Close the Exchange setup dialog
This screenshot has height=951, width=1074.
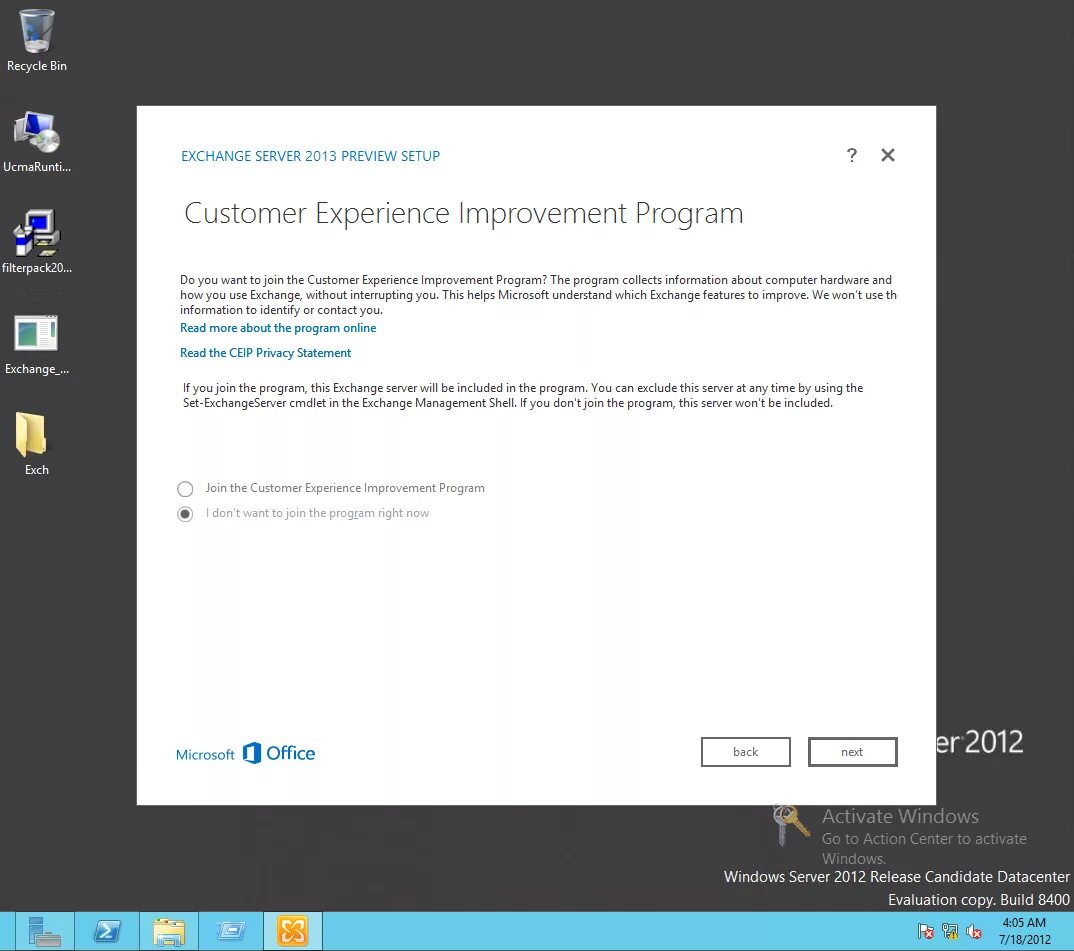tap(888, 156)
